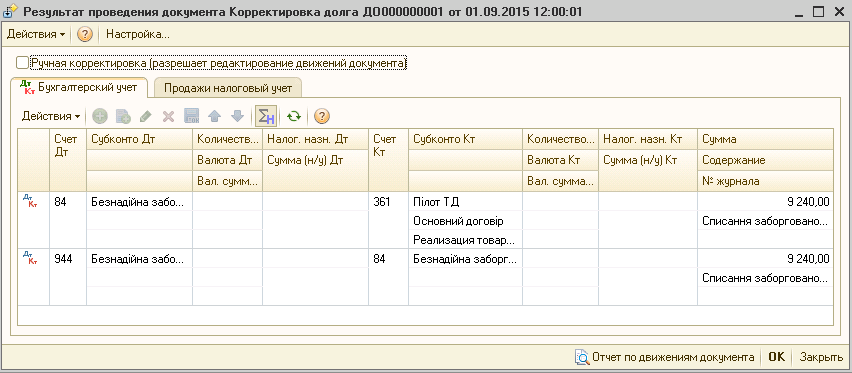Click the Счет Кт column header
The width and height of the screenshot is (852, 373).
click(389, 159)
